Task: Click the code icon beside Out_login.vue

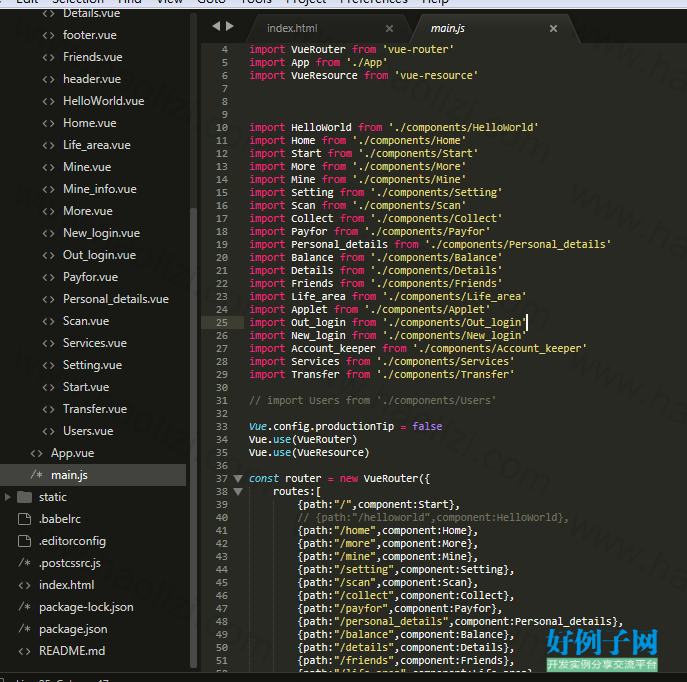Action: [x=49, y=255]
